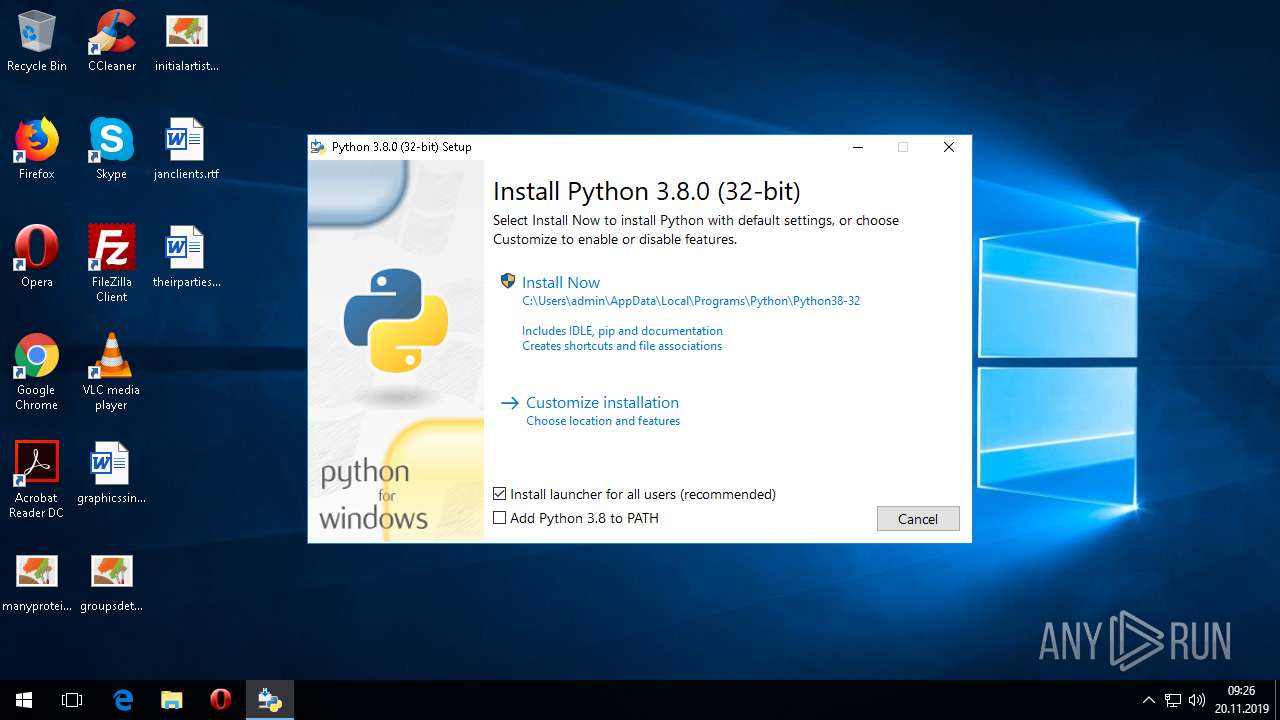The width and height of the screenshot is (1280, 720).
Task: Select the Python installer taskbar button
Action: pos(270,700)
